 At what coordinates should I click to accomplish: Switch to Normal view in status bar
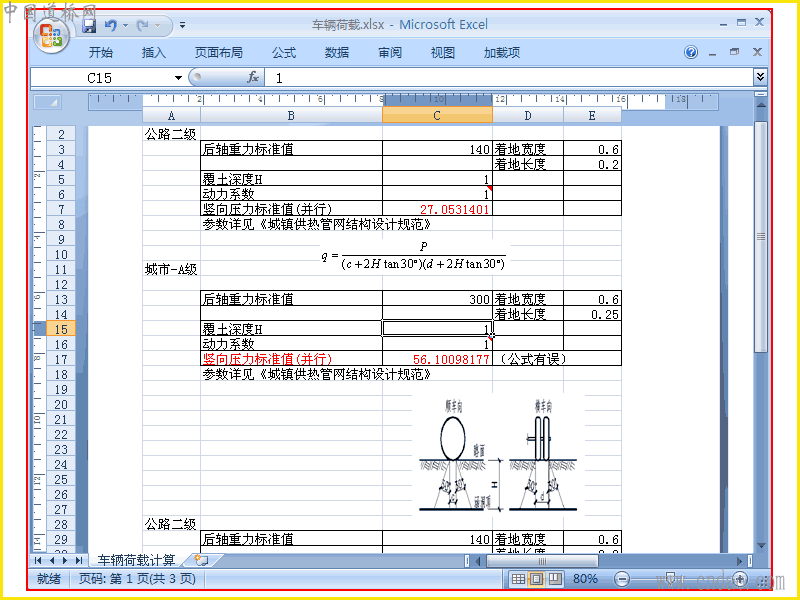coord(518,579)
